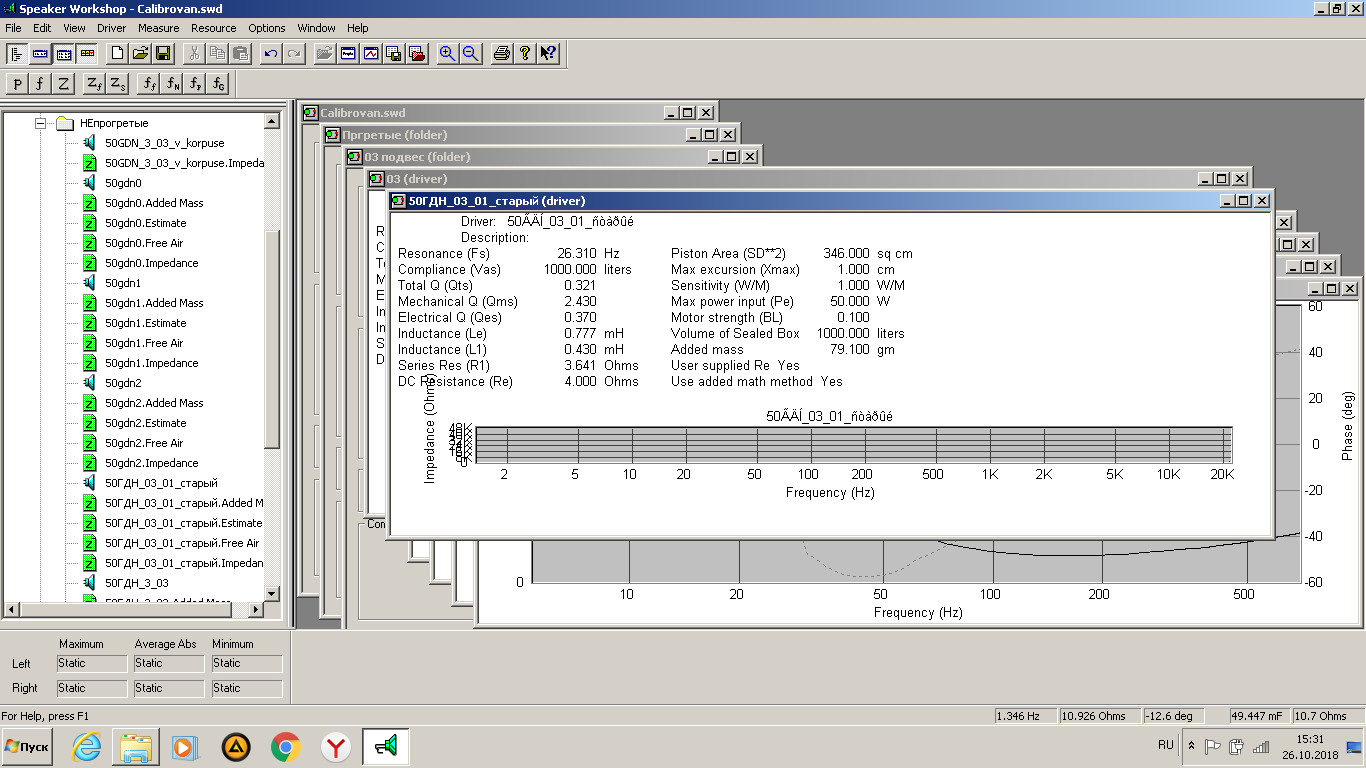This screenshot has width=1366, height=768.
Task: Open the Measure menu
Action: click(x=159, y=28)
